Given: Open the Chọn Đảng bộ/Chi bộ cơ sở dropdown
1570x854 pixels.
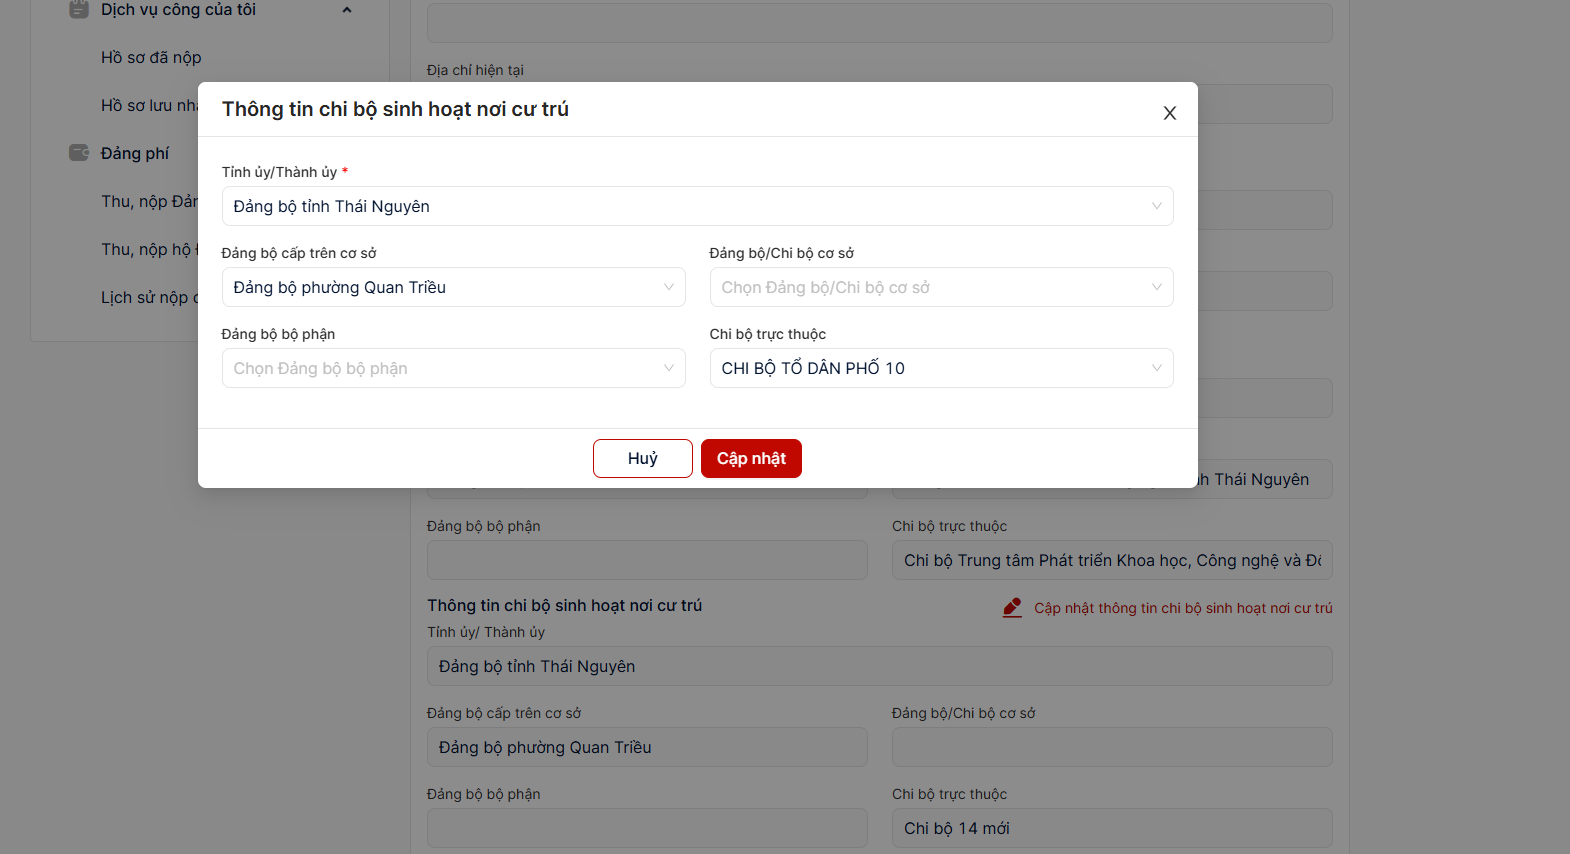Looking at the screenshot, I should point(941,287).
